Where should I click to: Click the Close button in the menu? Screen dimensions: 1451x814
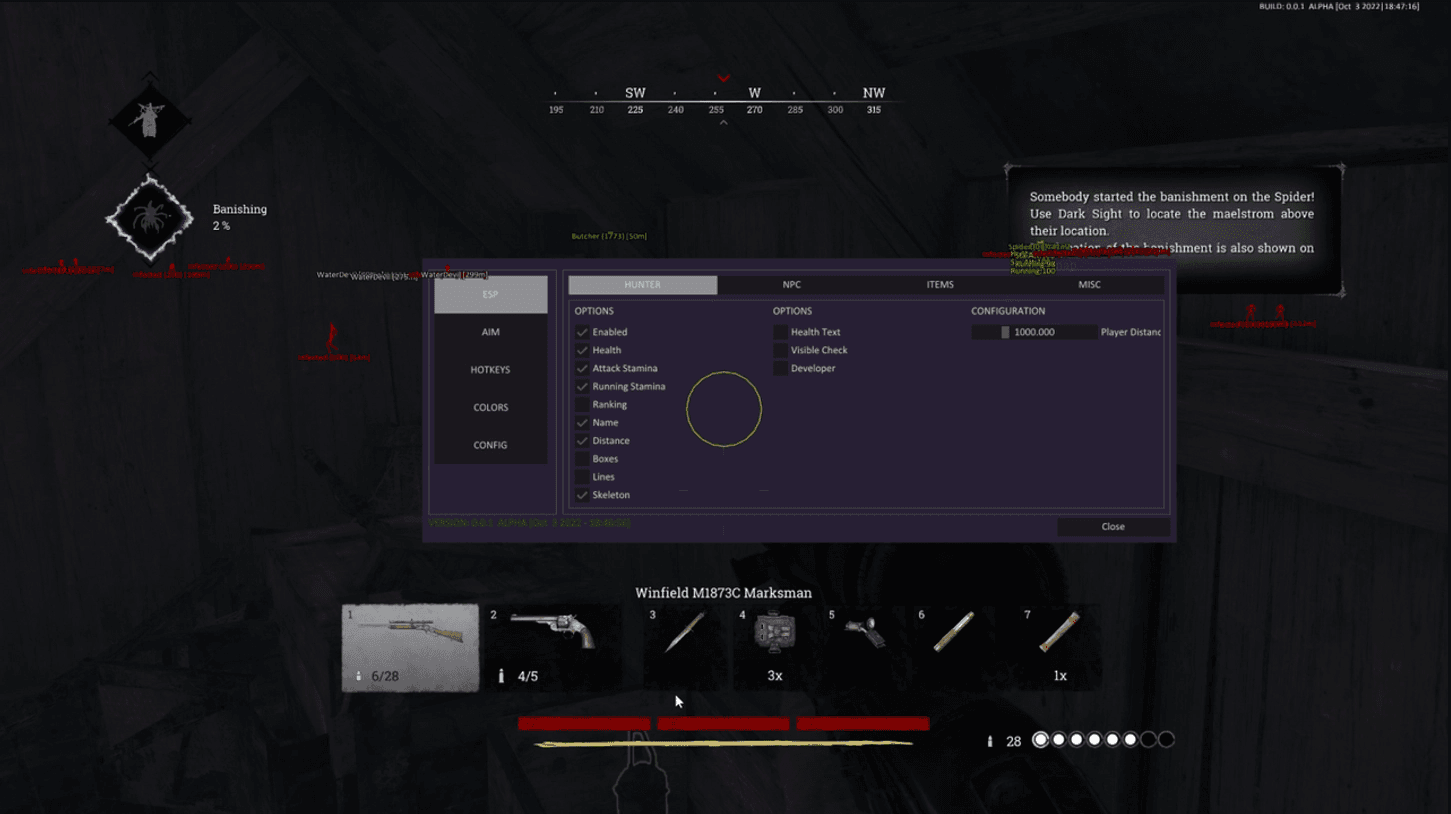click(1113, 526)
